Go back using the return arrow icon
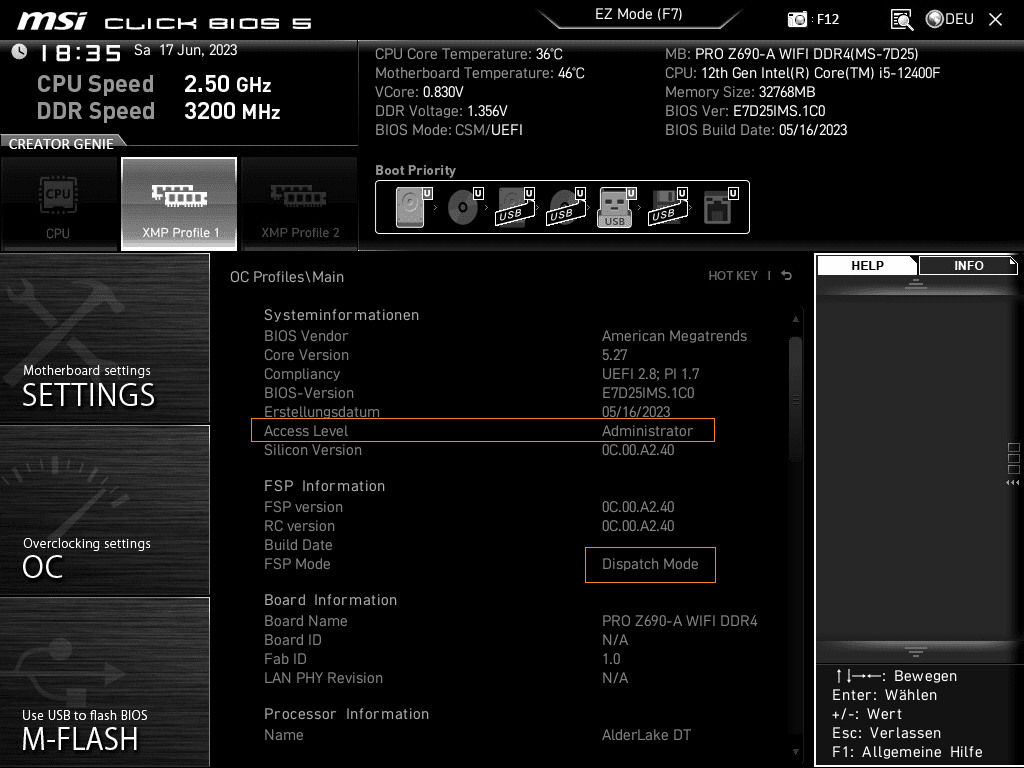Image resolution: width=1024 pixels, height=768 pixels. 787,276
